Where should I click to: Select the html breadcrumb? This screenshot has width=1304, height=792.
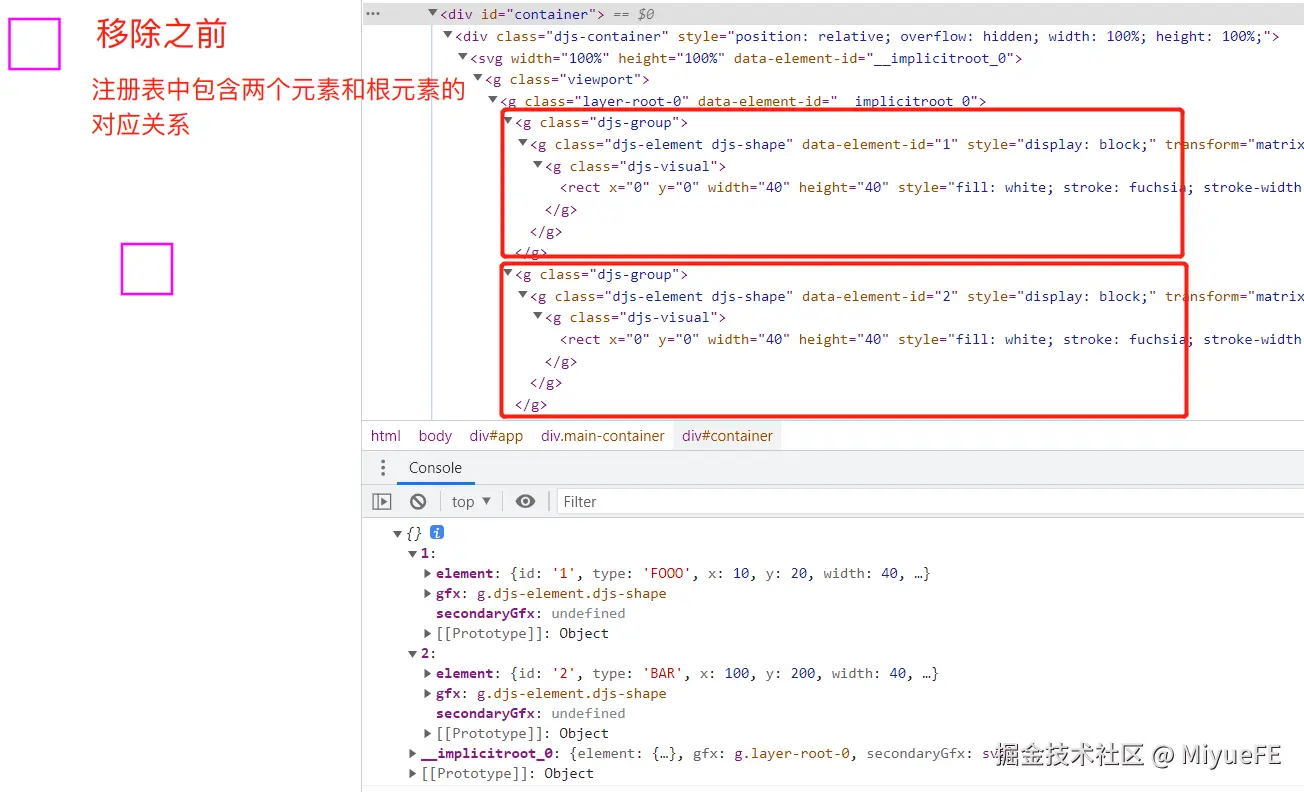point(386,436)
